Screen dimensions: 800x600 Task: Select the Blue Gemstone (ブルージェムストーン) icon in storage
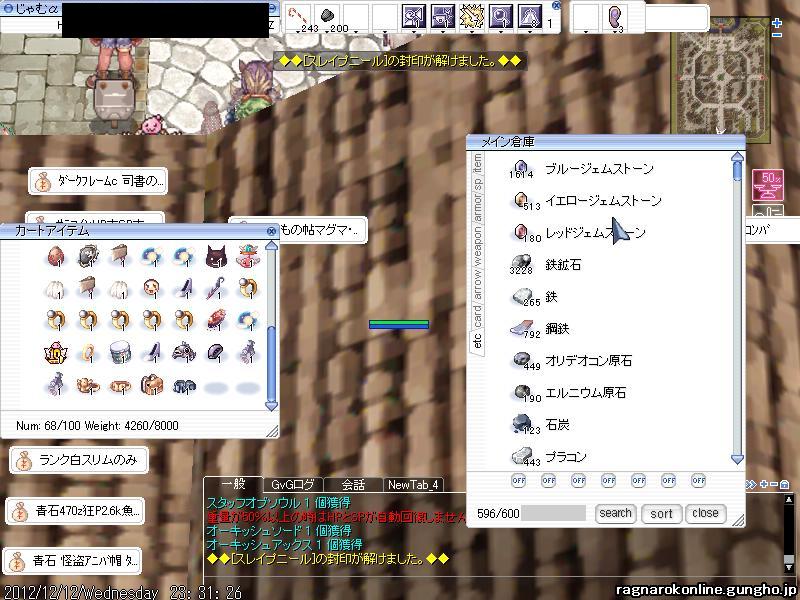point(521,167)
